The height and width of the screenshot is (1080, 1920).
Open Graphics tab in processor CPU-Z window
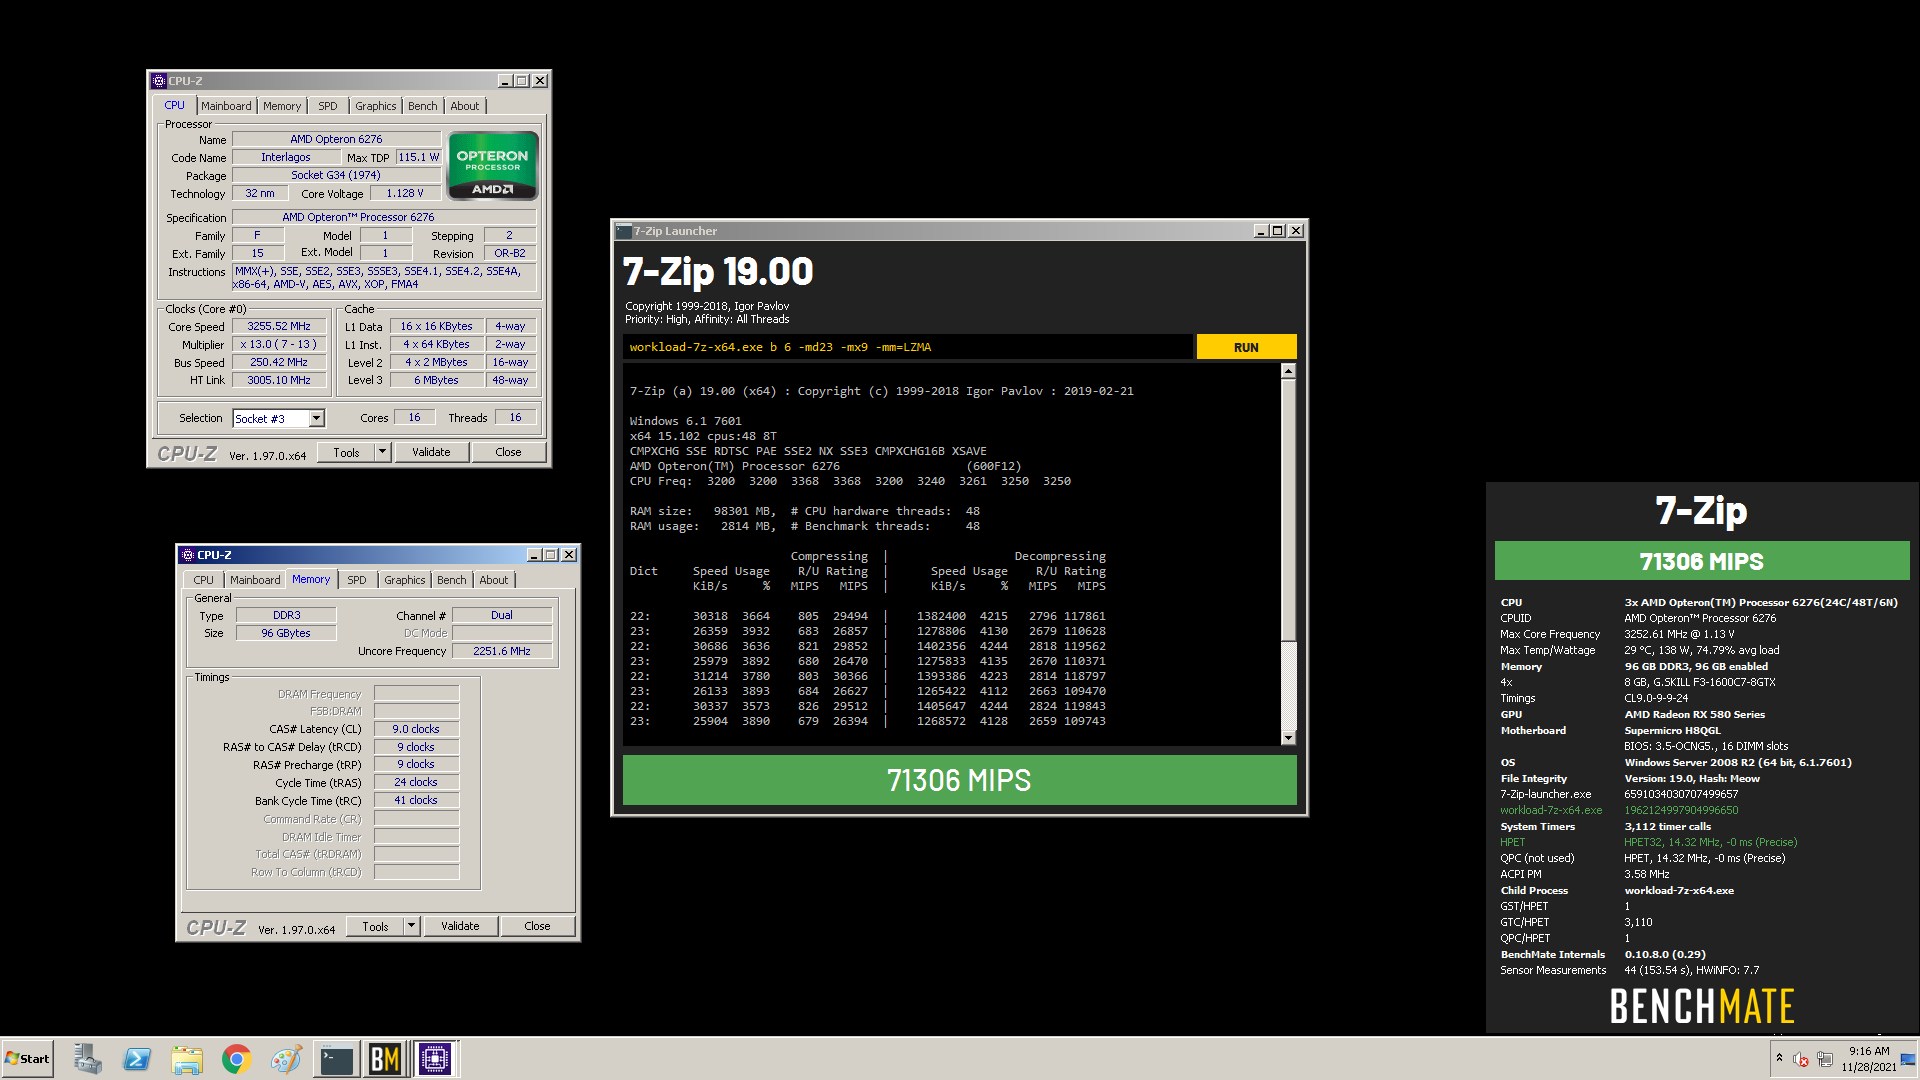(x=376, y=106)
